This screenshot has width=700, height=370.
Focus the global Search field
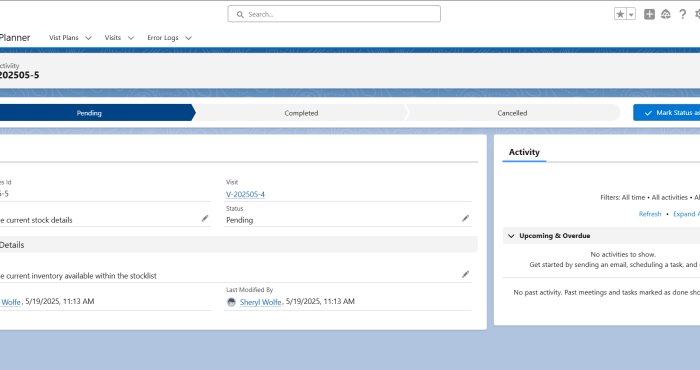coord(334,14)
